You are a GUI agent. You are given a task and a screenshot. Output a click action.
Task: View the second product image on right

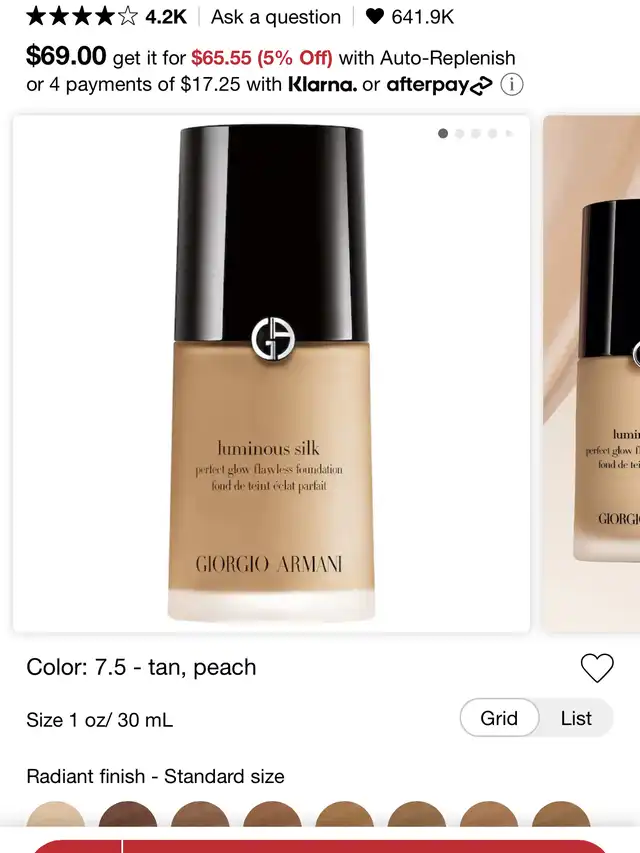pos(592,374)
